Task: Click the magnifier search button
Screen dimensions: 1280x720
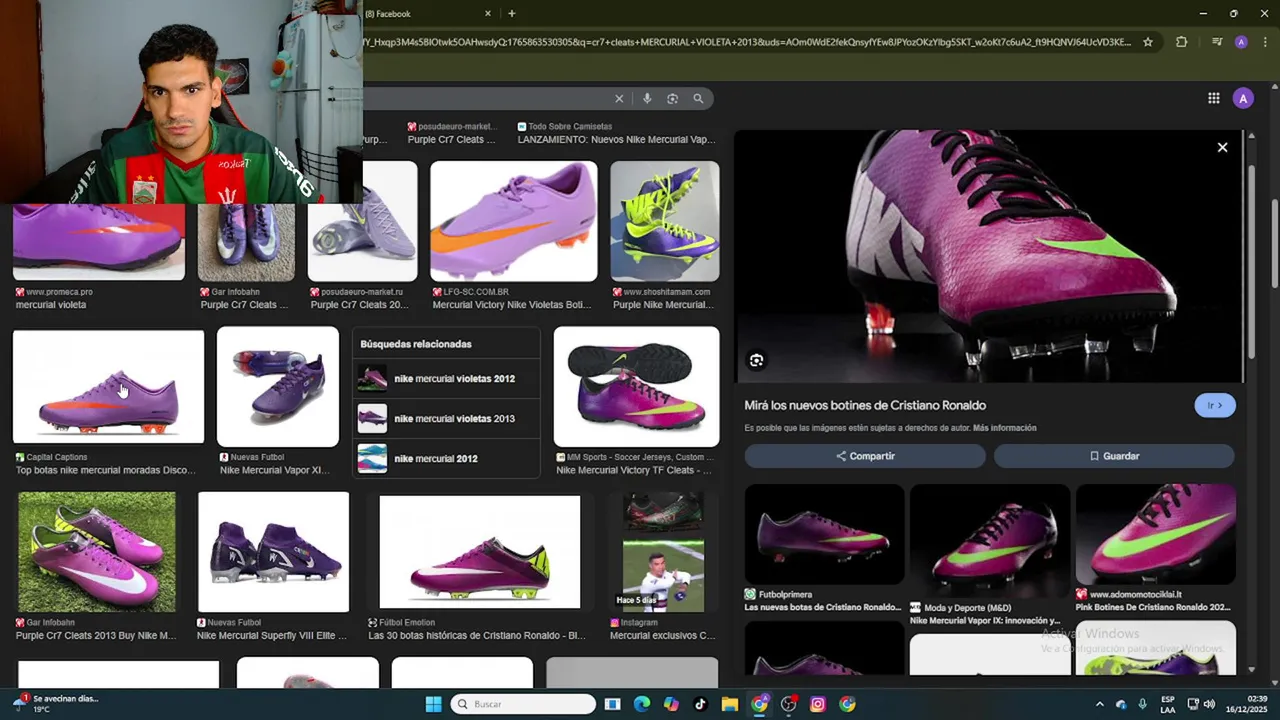Action: click(698, 98)
